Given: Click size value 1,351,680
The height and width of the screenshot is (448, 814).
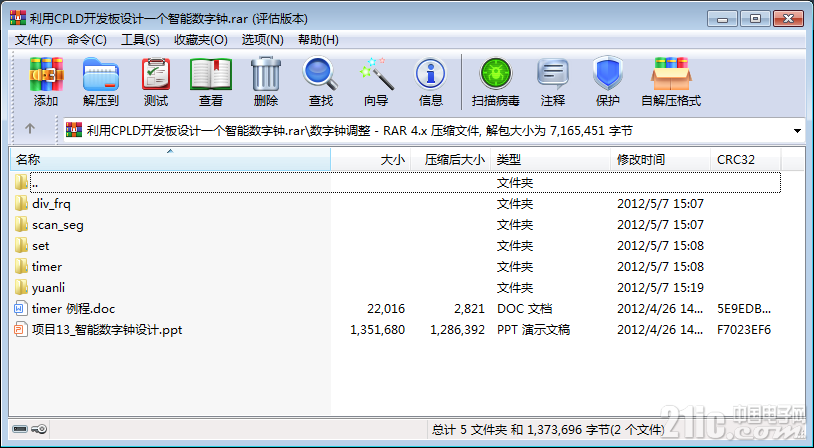Looking at the screenshot, I should click(377, 330).
